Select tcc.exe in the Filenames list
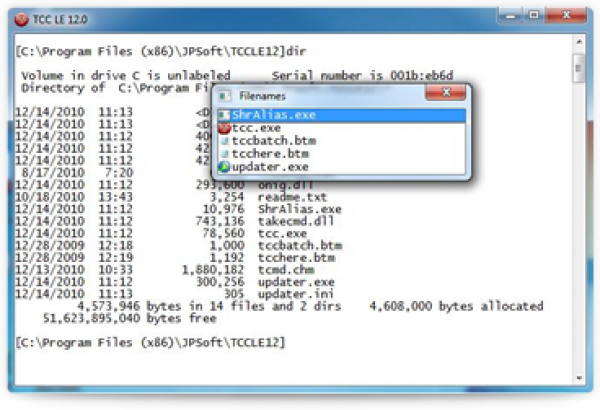The image size is (600, 410). click(x=341, y=128)
